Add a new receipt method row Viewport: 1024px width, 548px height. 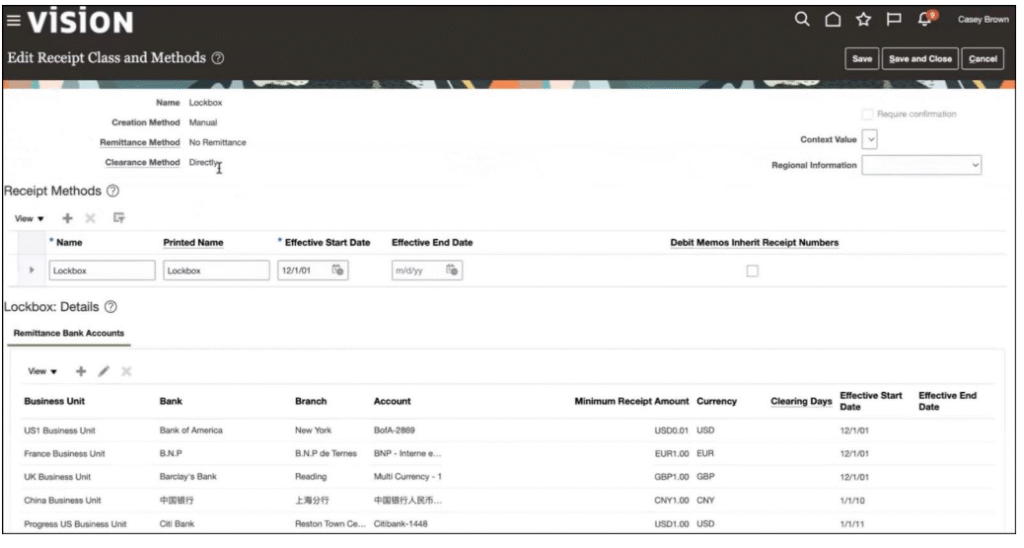coord(68,217)
